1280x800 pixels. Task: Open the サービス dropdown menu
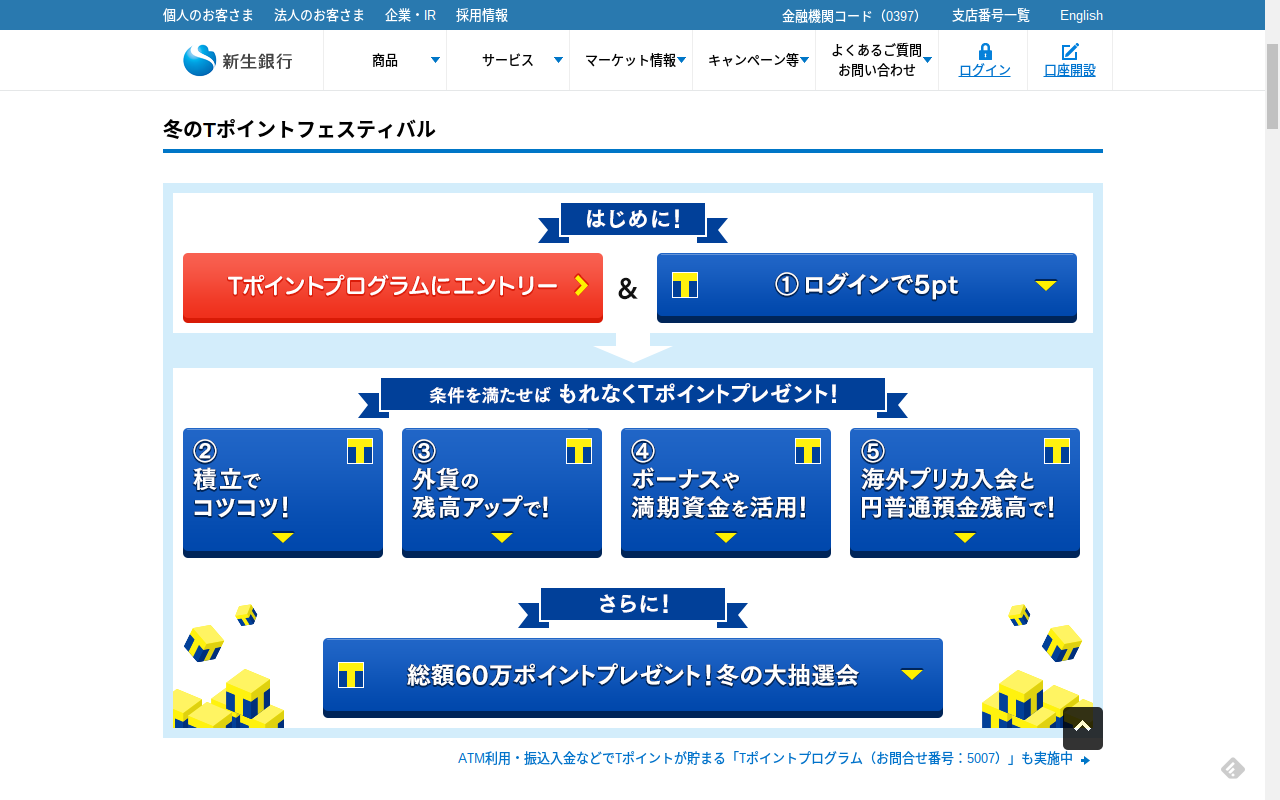(508, 60)
